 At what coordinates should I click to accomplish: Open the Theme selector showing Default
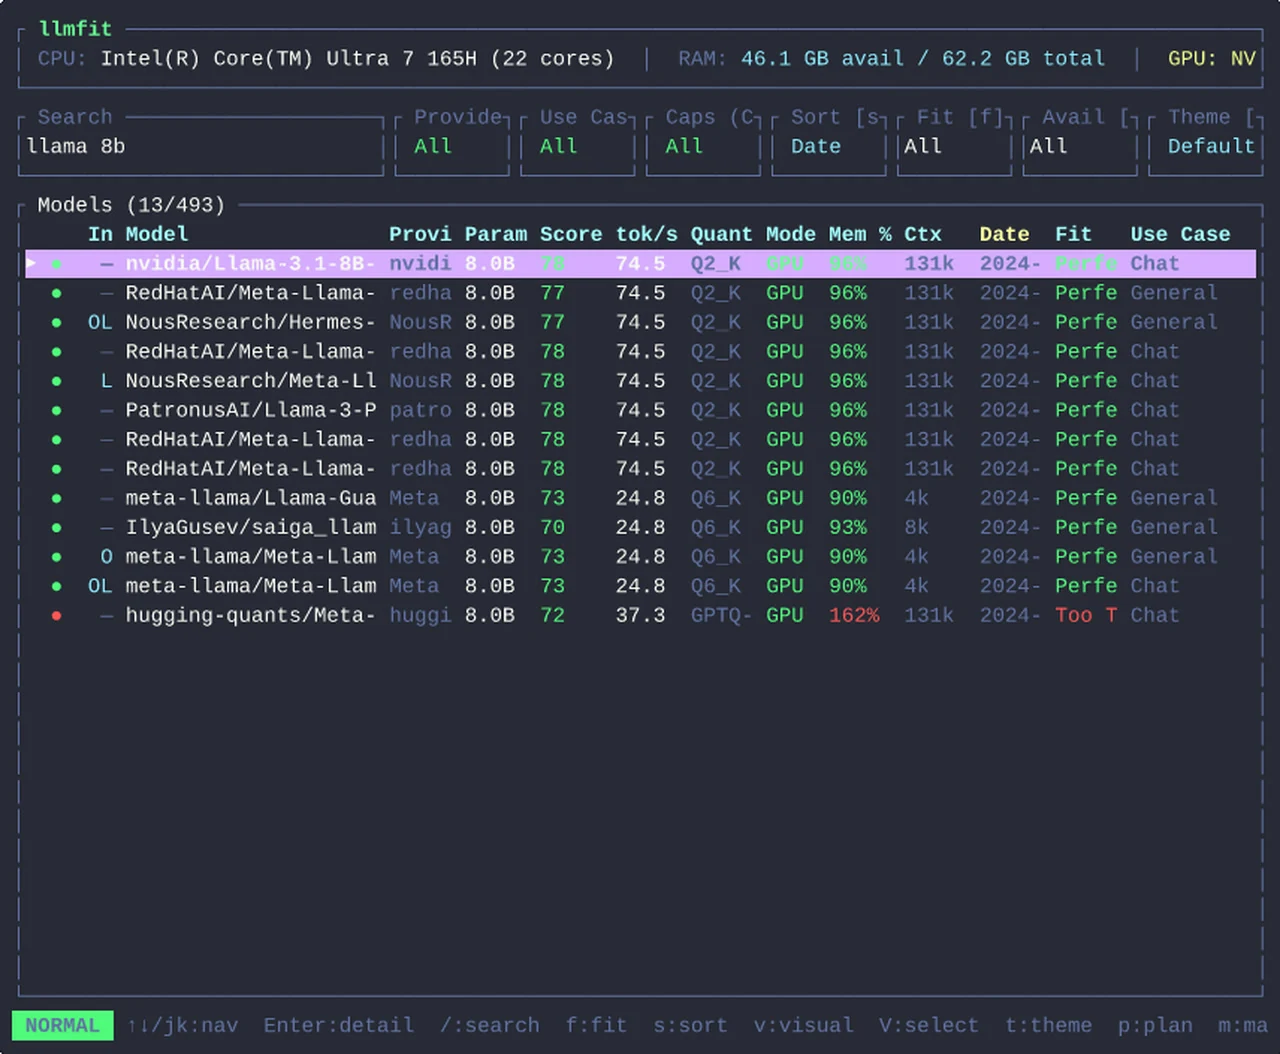pyautogui.click(x=1206, y=146)
